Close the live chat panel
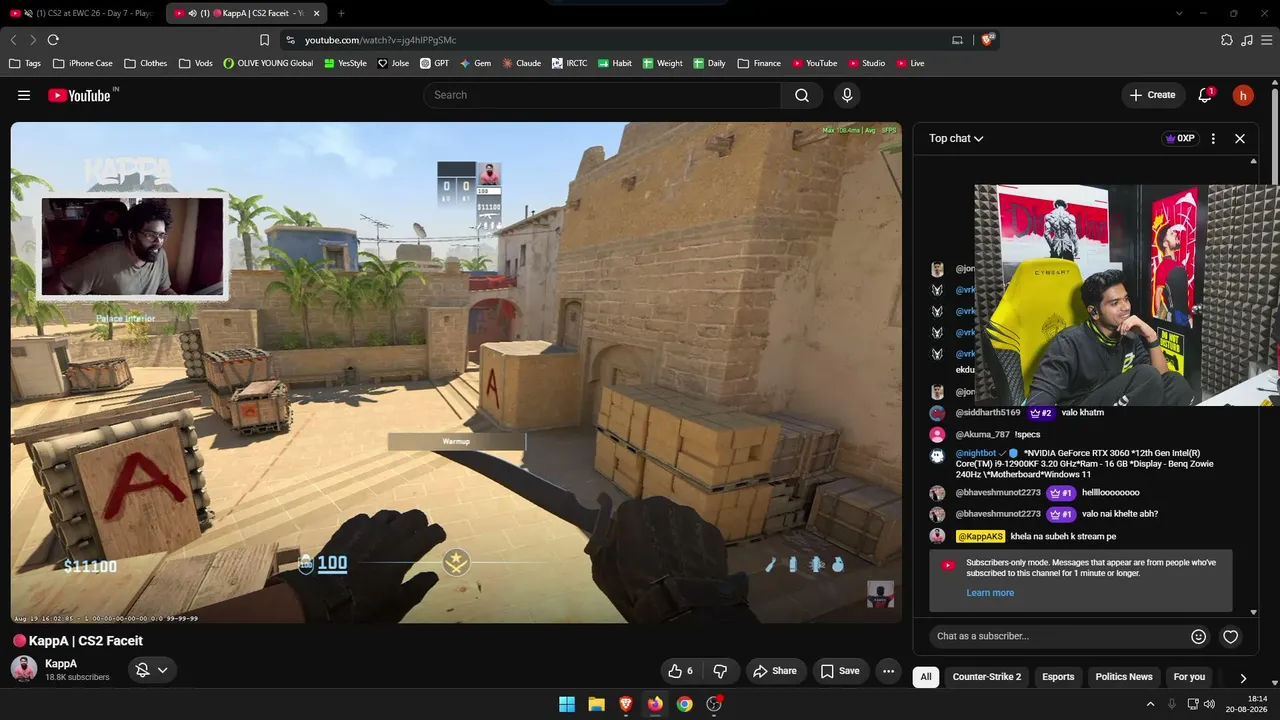The width and height of the screenshot is (1280, 720). [x=1240, y=138]
